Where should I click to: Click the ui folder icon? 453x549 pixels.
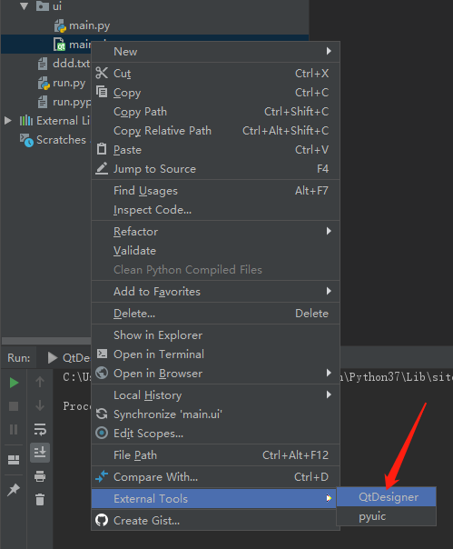(x=42, y=6)
